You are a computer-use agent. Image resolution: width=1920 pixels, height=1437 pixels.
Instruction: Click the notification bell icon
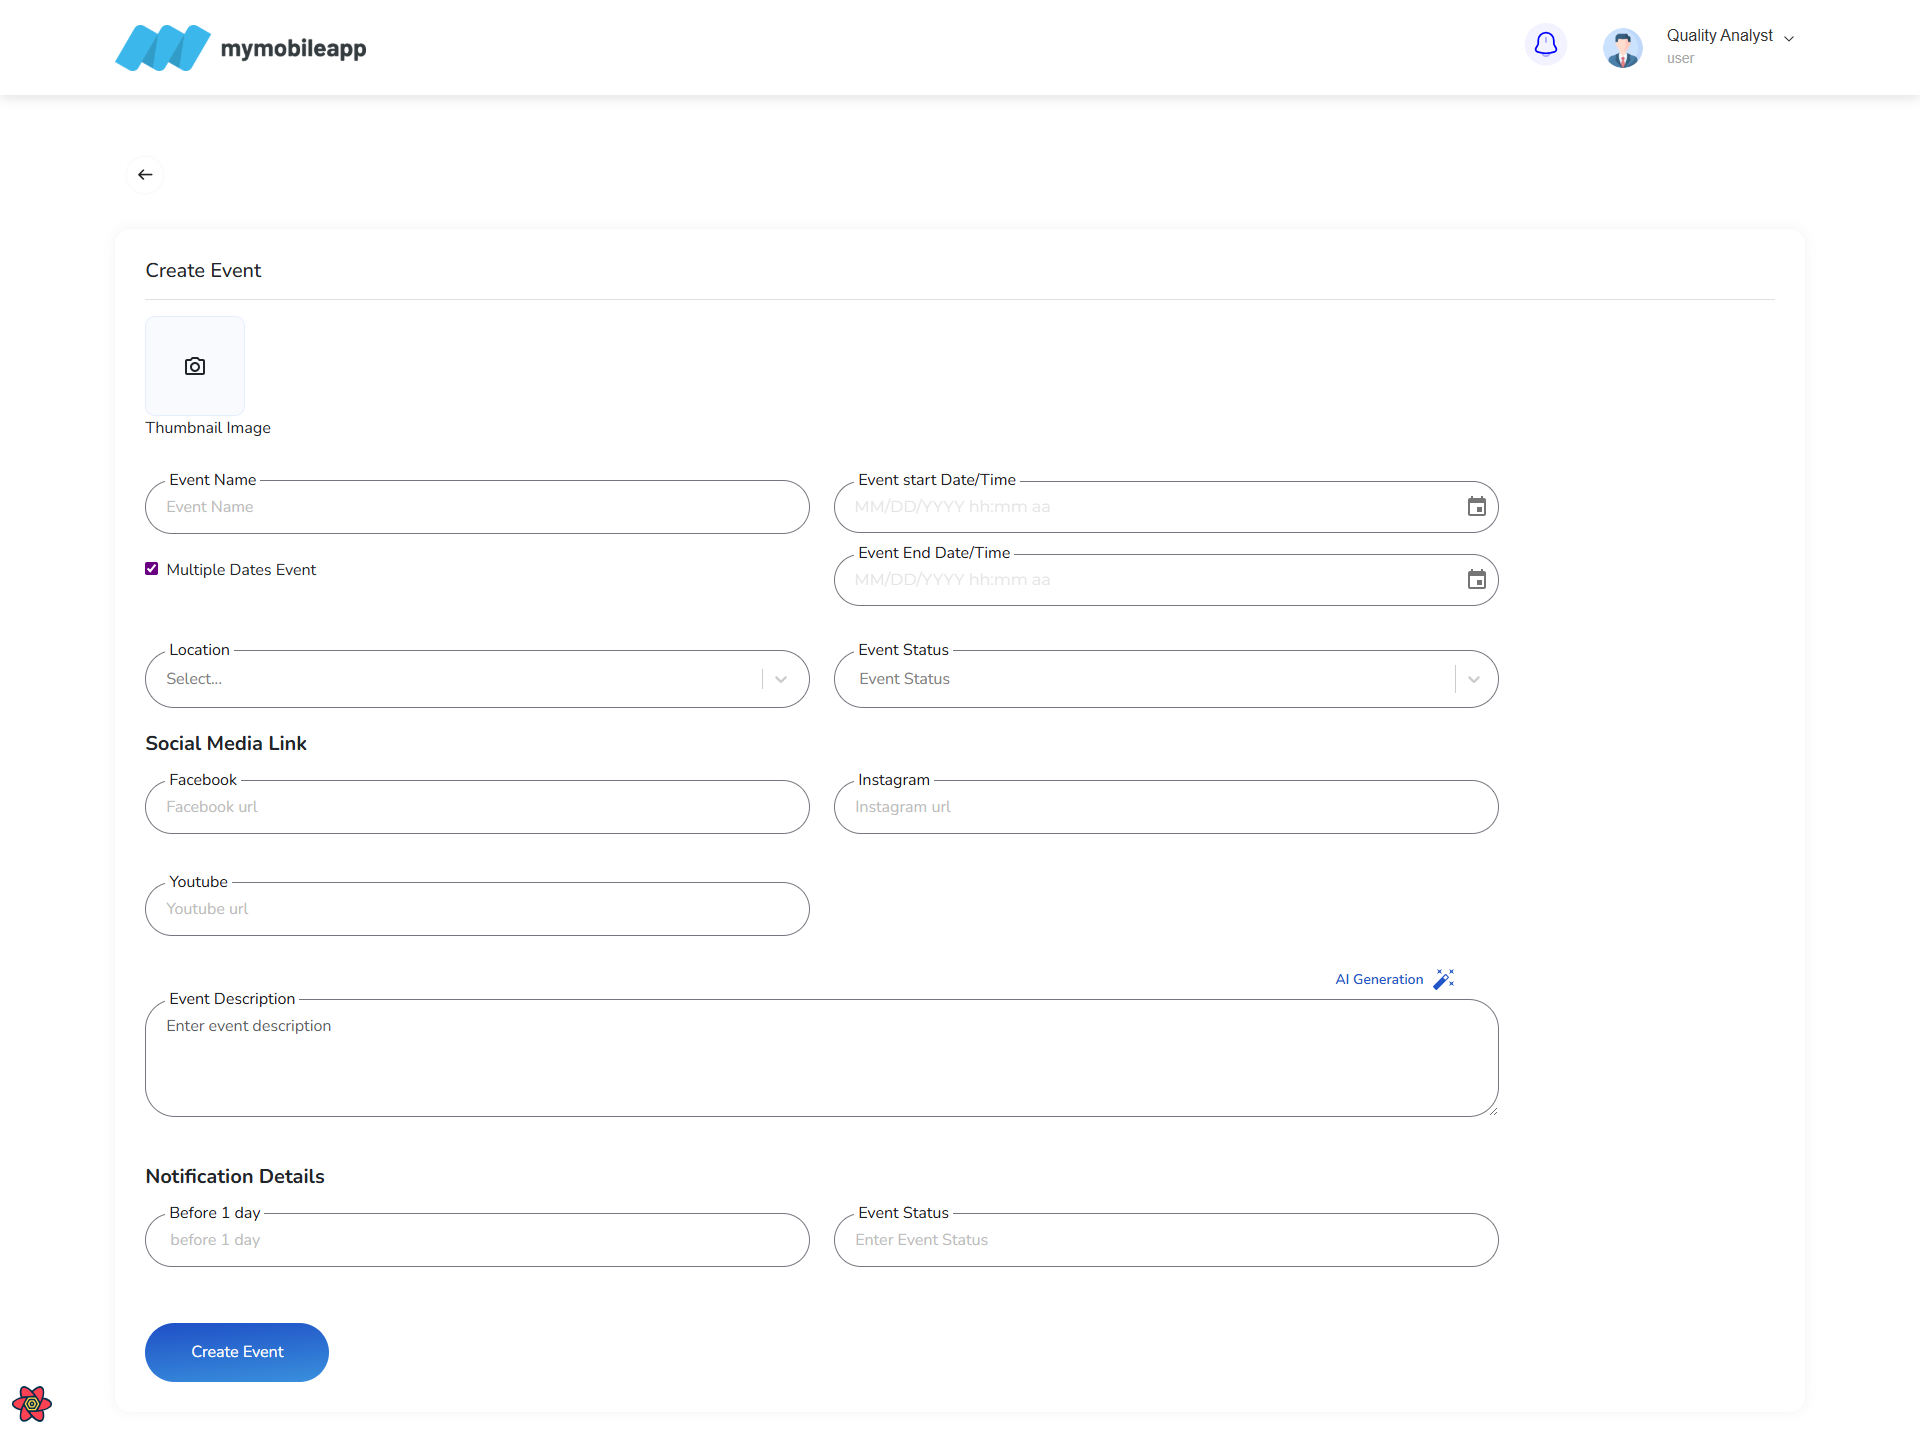1545,44
